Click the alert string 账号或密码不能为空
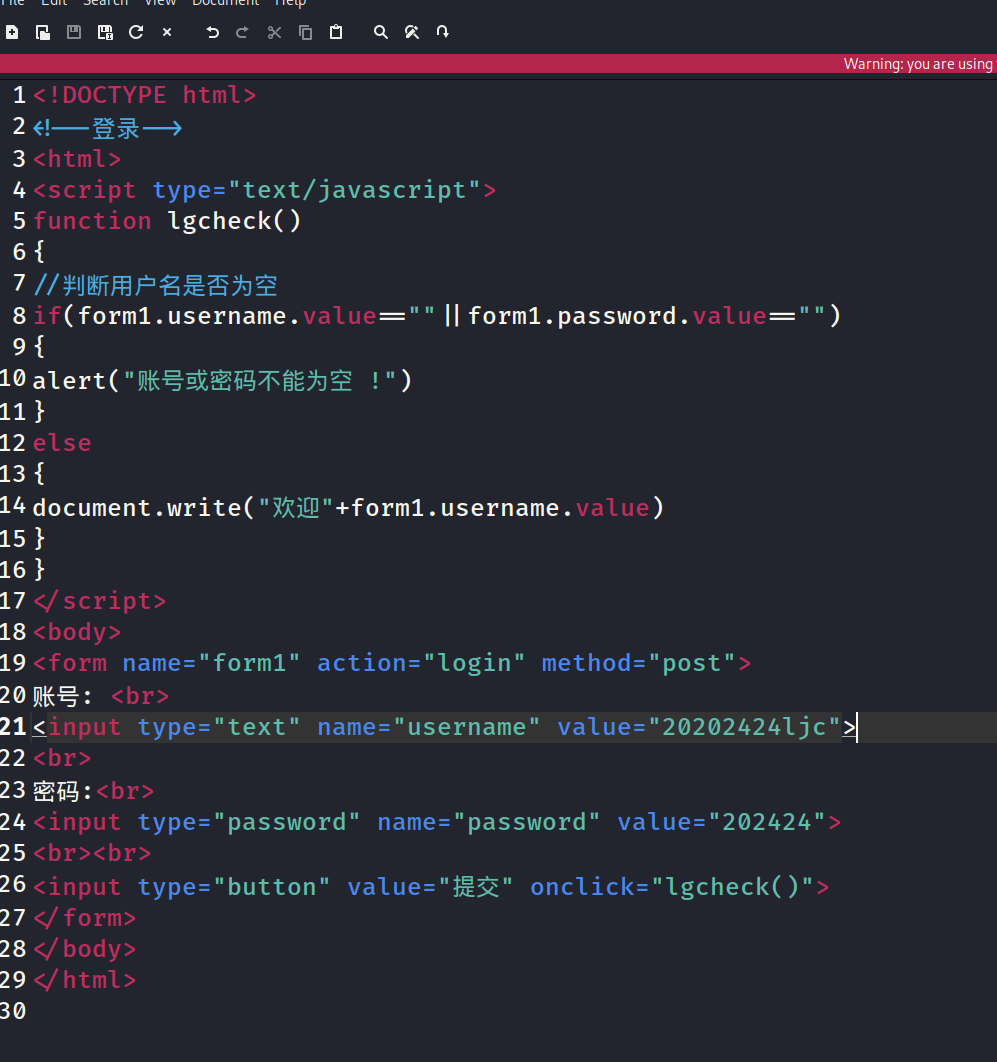Viewport: 997px width, 1062px height. tap(245, 381)
